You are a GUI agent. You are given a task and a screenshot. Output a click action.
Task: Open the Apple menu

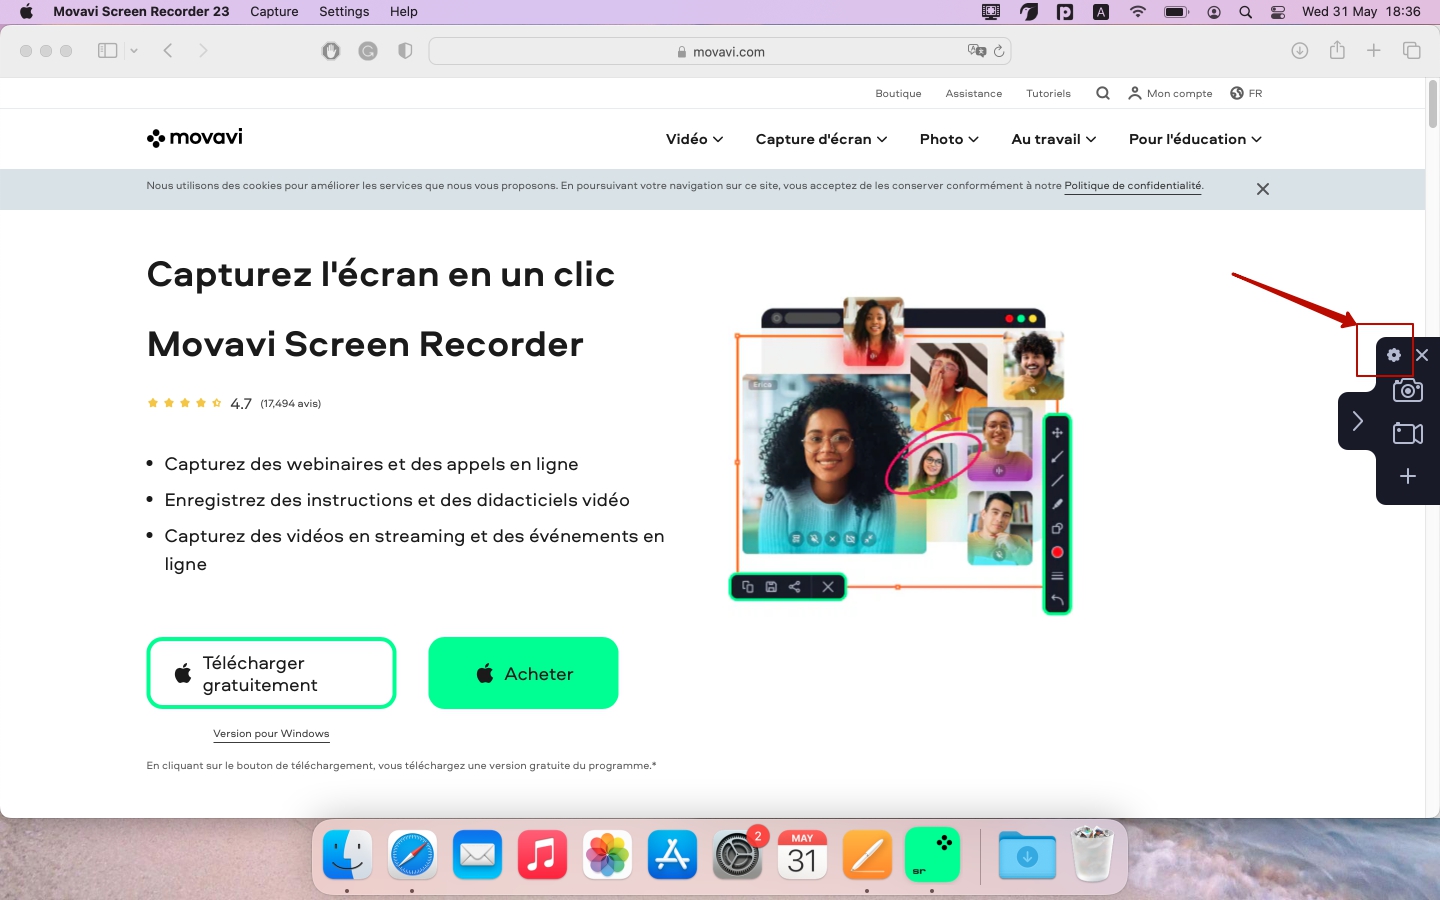click(26, 12)
